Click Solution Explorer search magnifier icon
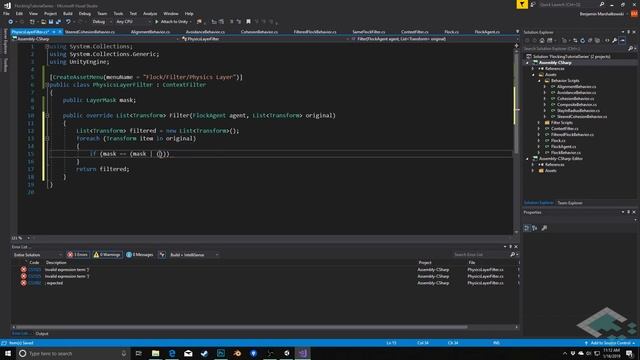This screenshot has height=360, width=640. (631, 49)
